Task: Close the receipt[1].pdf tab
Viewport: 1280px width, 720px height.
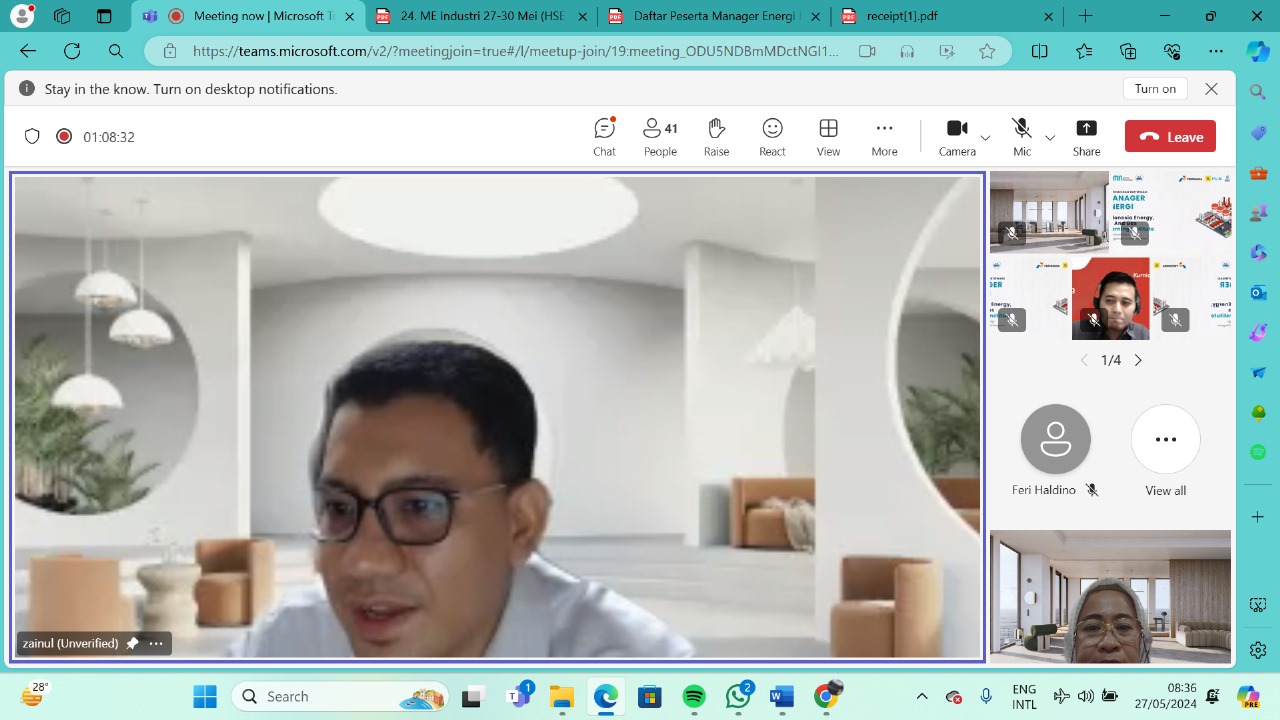Action: point(1048,16)
